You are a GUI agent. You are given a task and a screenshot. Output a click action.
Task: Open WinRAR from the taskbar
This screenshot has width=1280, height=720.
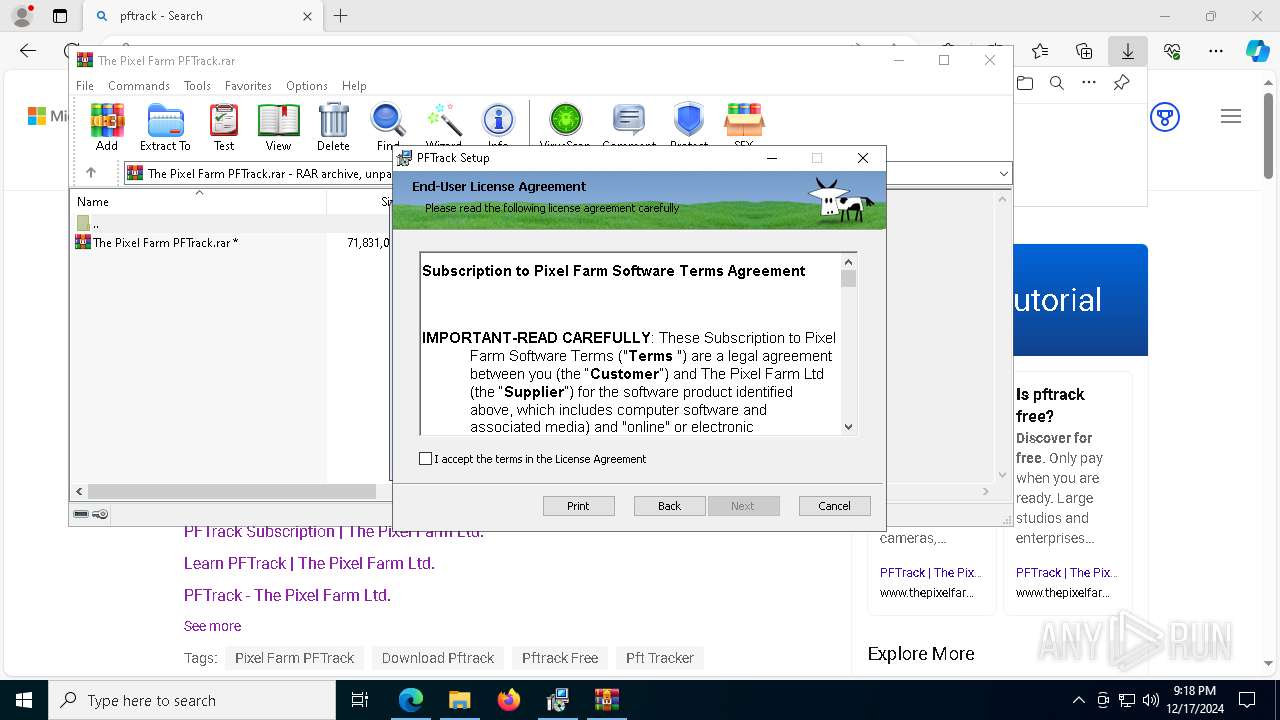pos(606,700)
